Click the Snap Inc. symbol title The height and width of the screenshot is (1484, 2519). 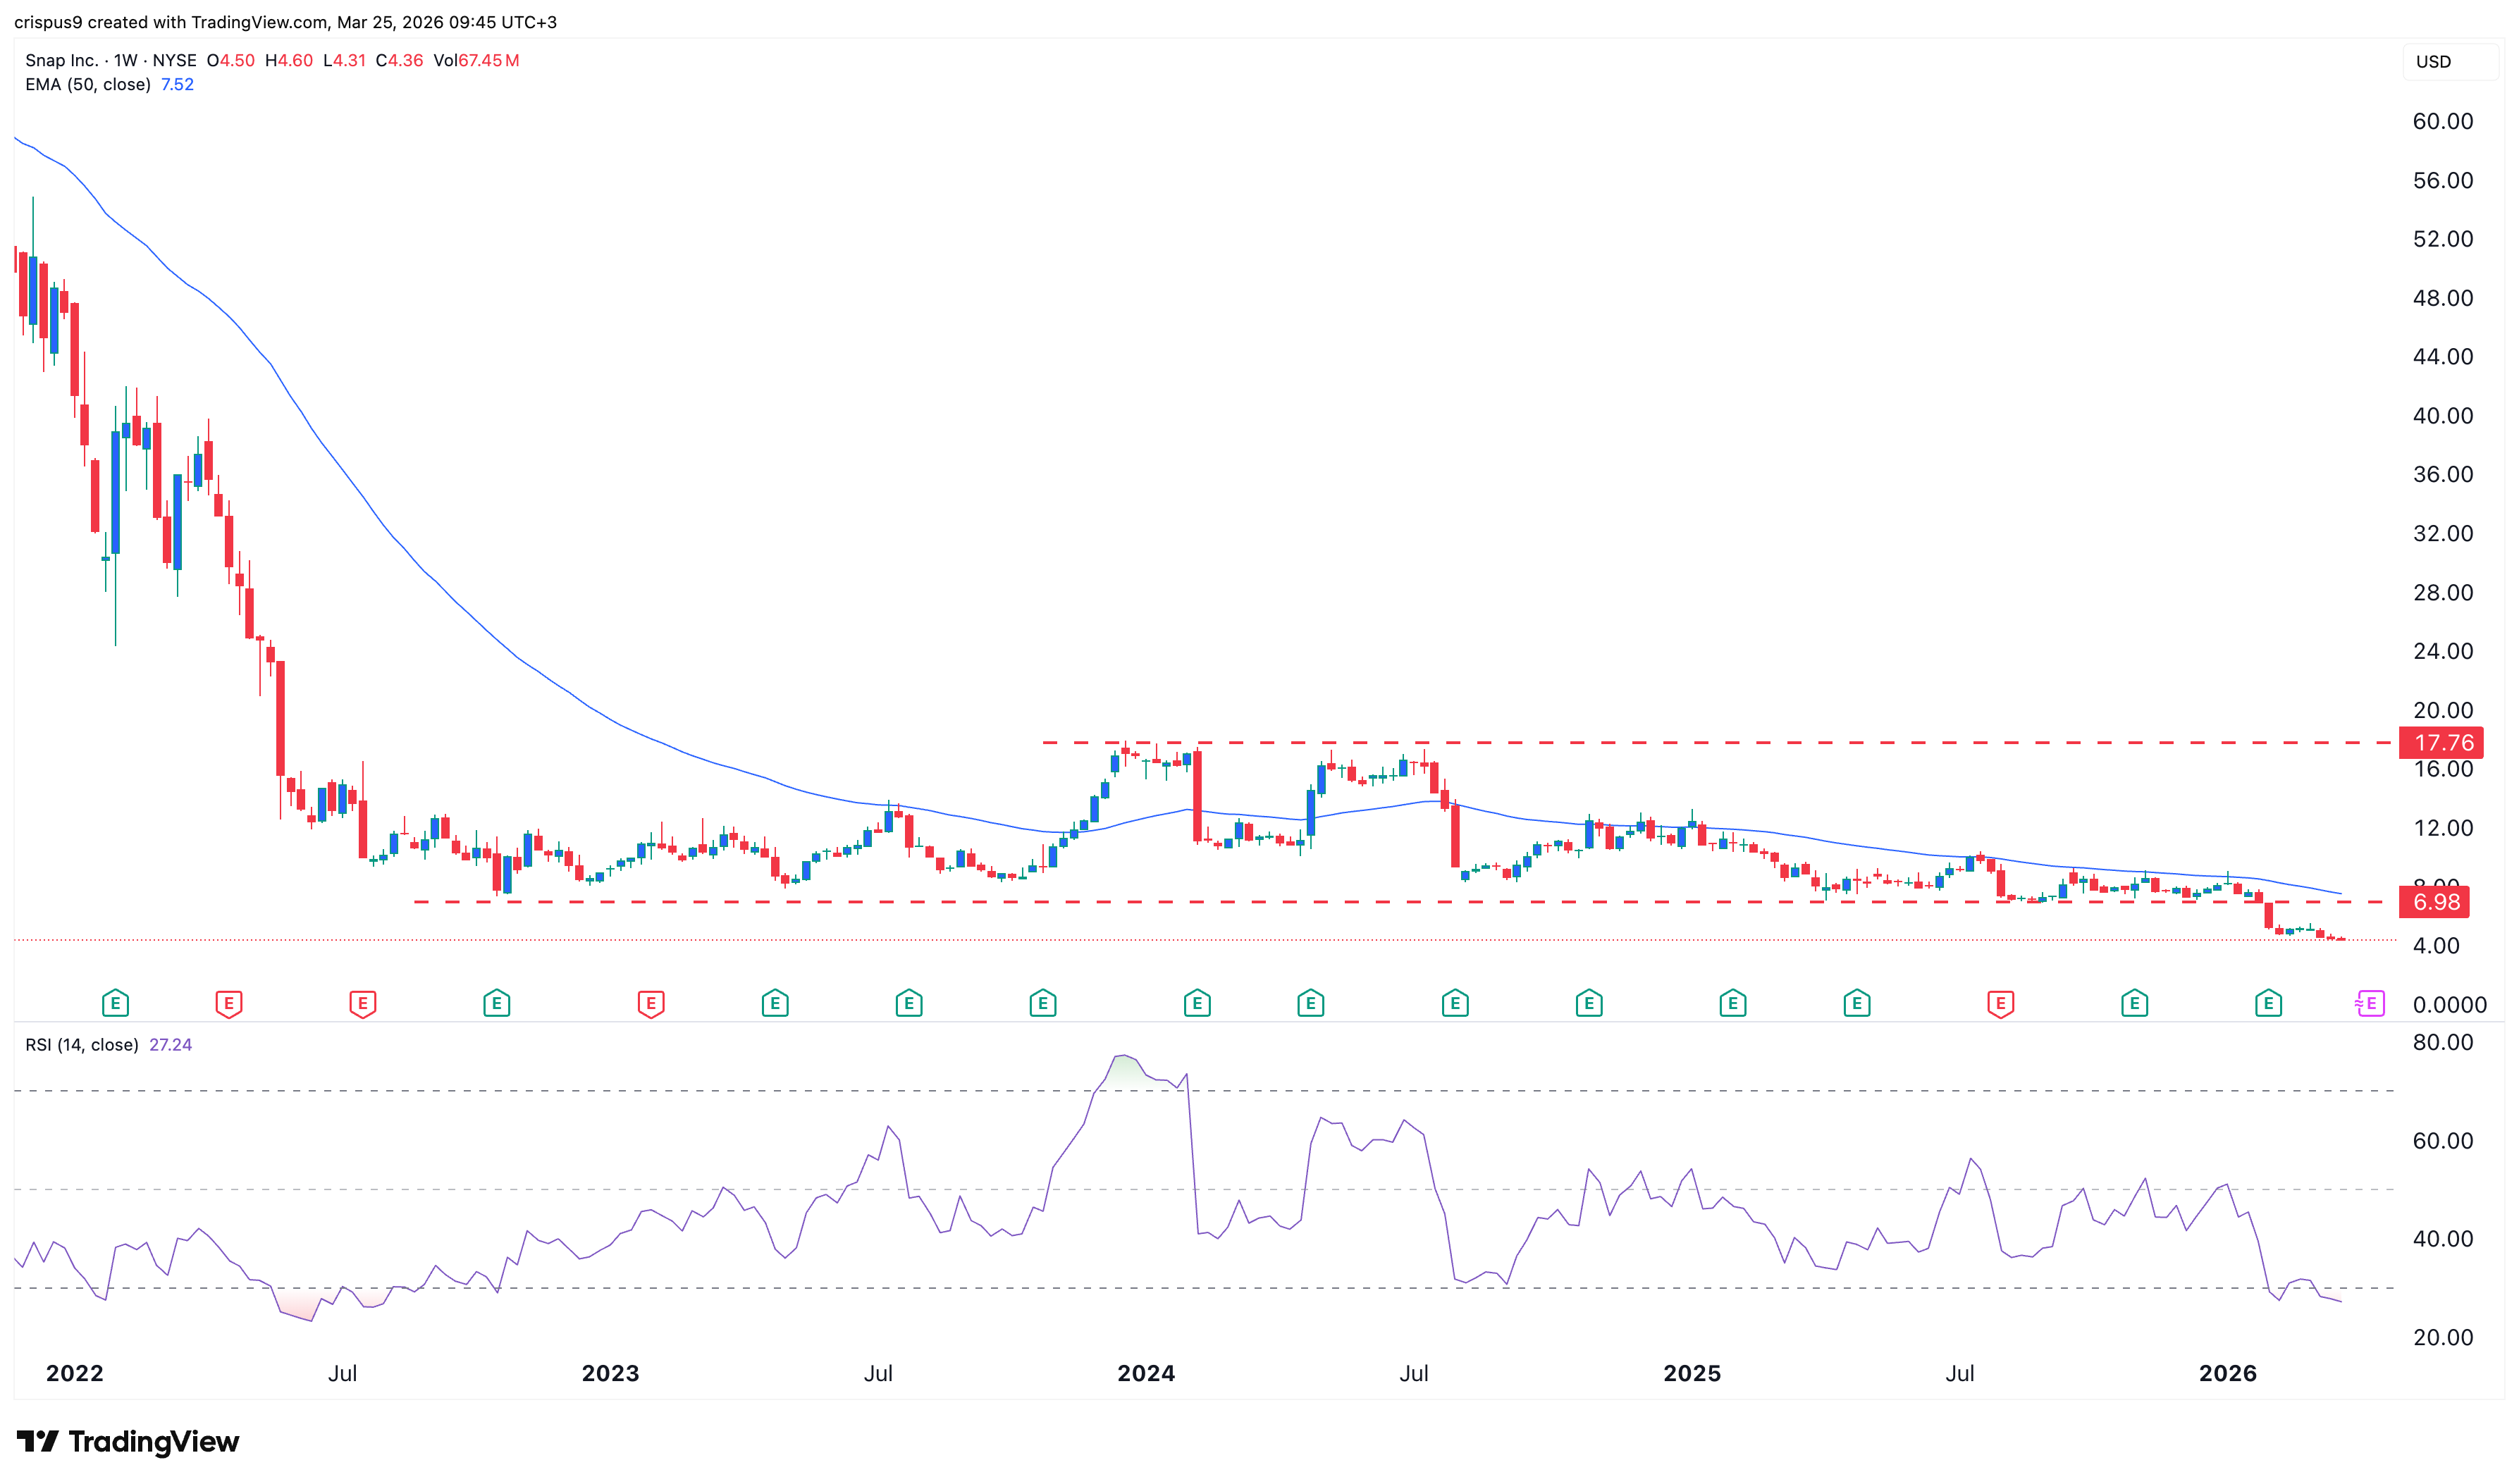[x=61, y=61]
